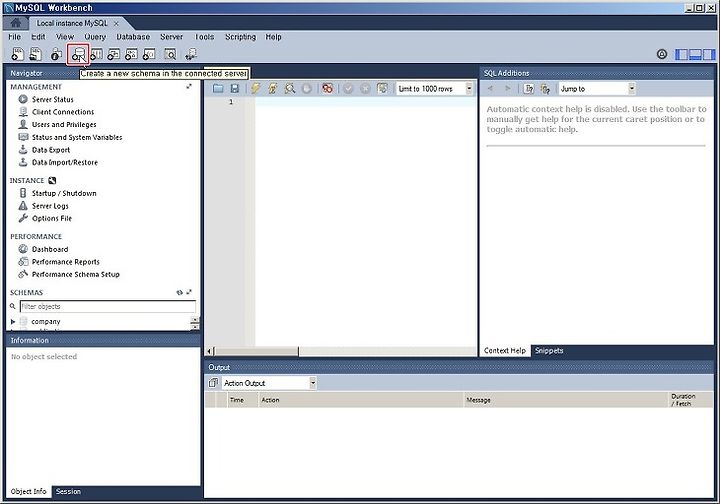Open Database menu
The width and height of the screenshot is (720, 504).
coord(133,37)
